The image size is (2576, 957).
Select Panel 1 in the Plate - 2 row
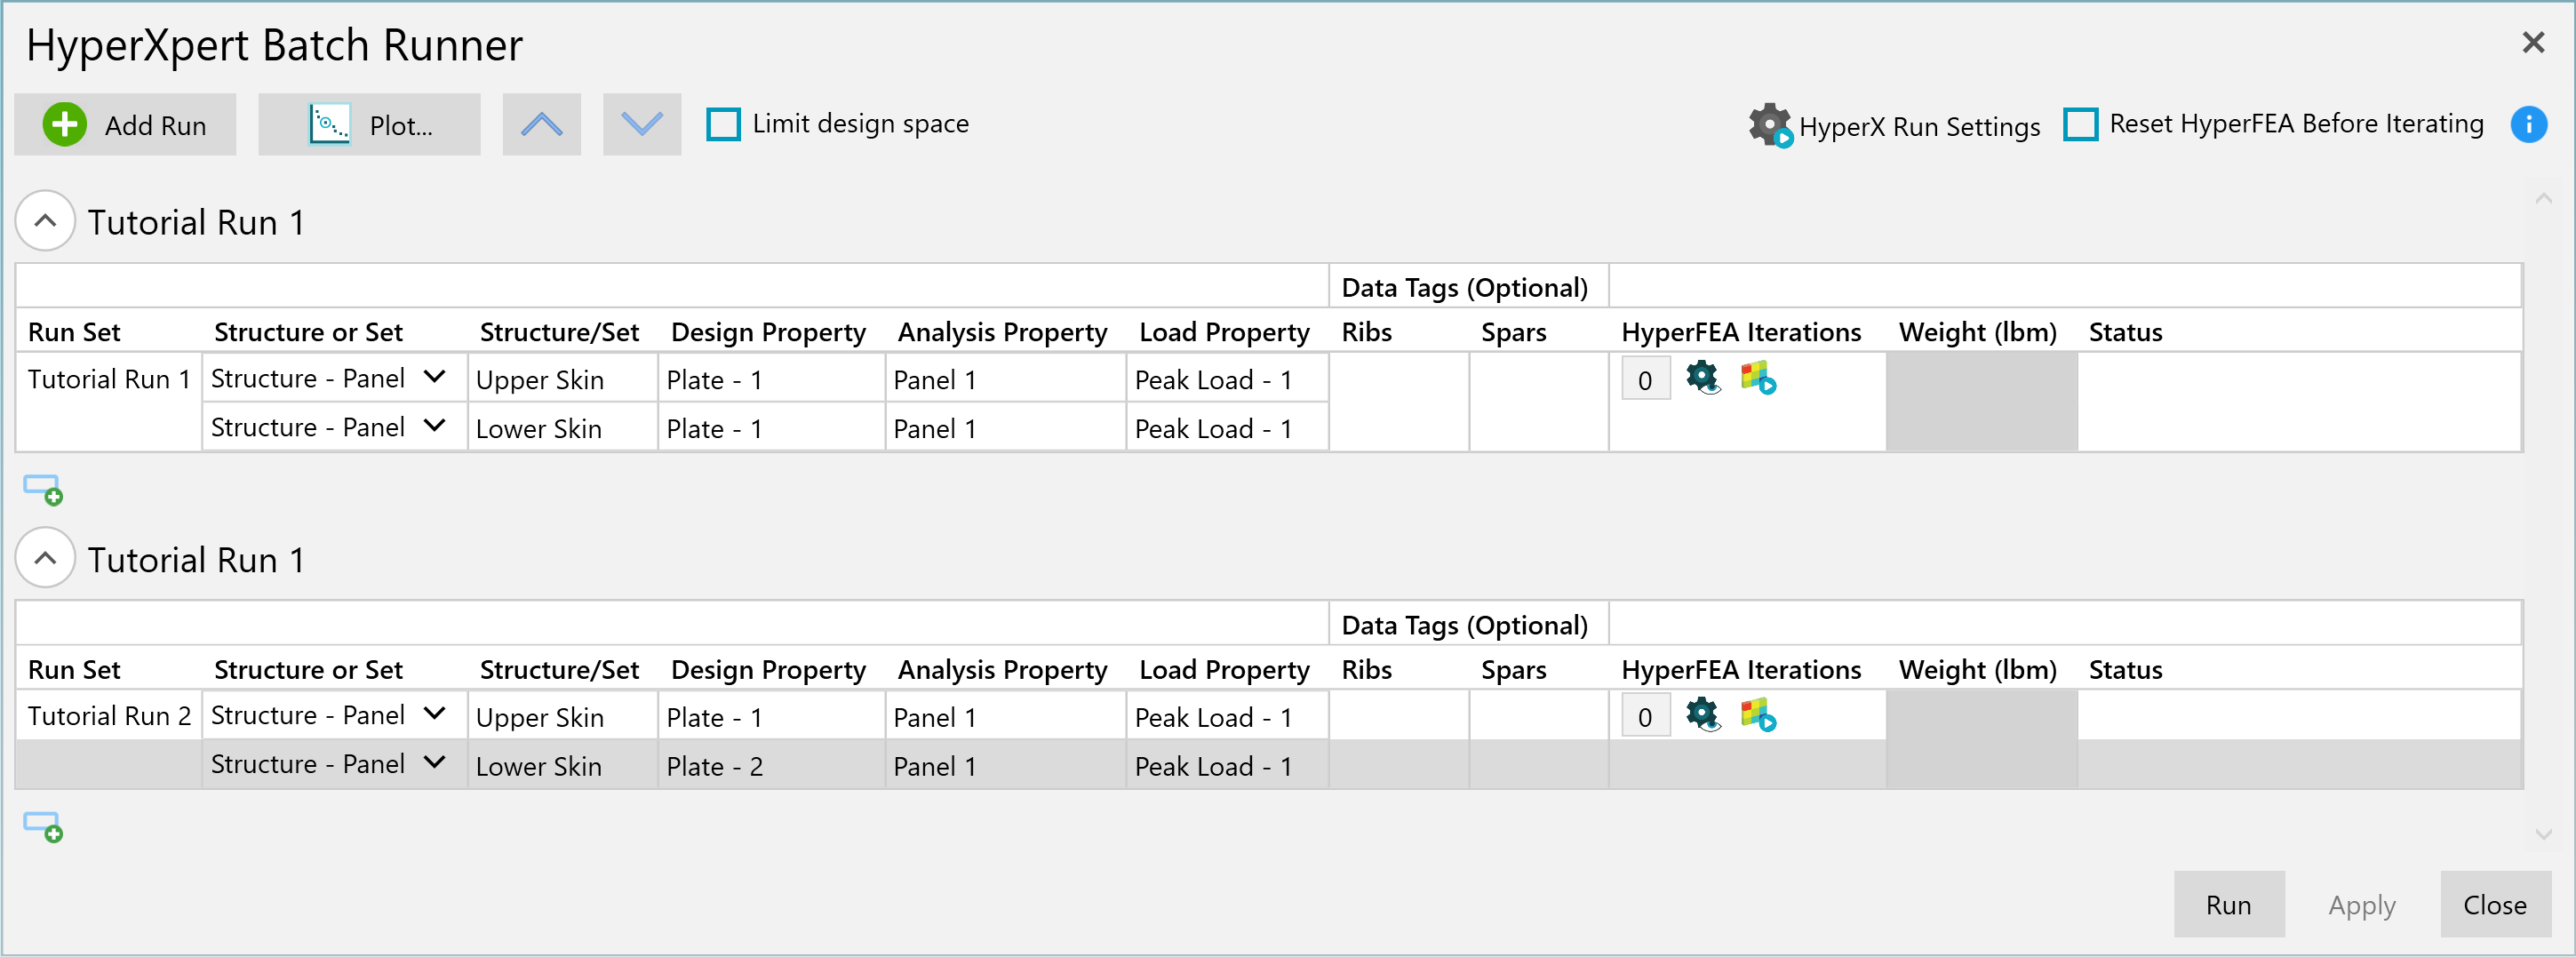click(1005, 766)
